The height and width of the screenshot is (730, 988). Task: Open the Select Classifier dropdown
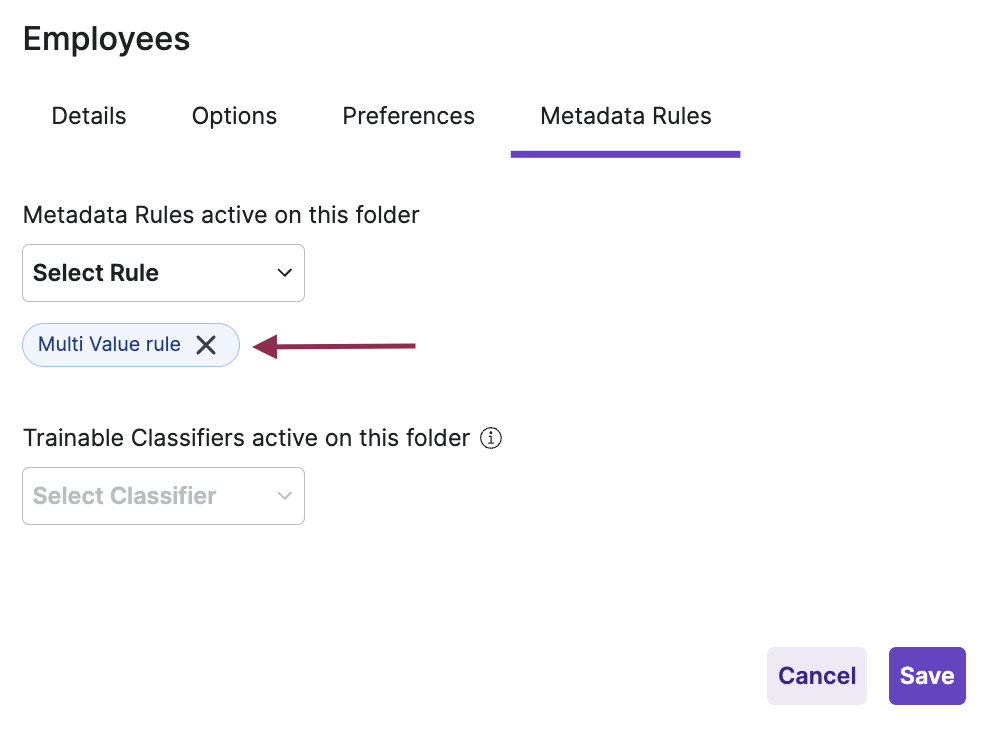(163, 496)
